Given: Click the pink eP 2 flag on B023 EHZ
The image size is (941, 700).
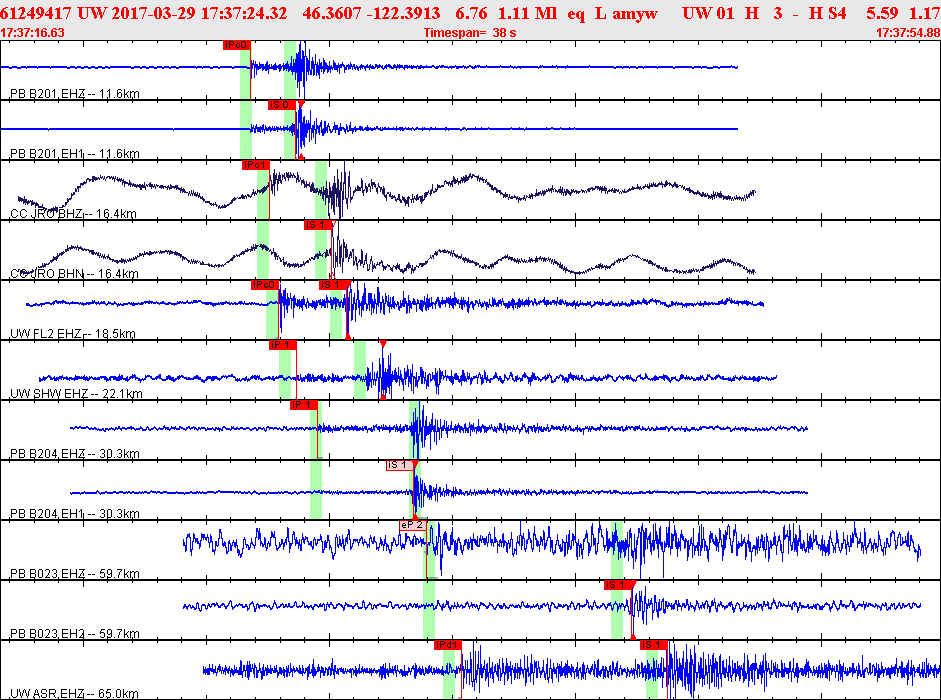Looking at the screenshot, I should tap(413, 525).
